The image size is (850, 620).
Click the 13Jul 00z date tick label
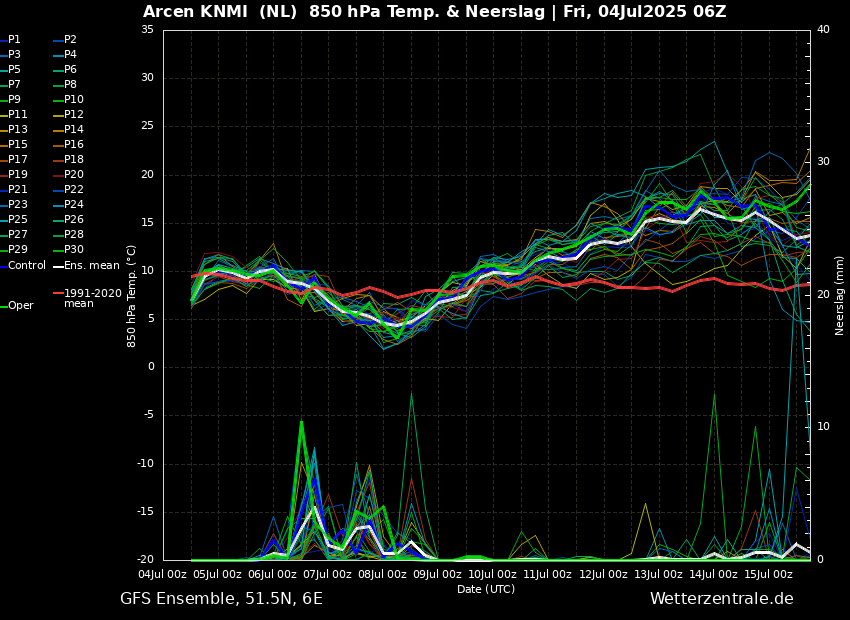pyautogui.click(x=658, y=574)
